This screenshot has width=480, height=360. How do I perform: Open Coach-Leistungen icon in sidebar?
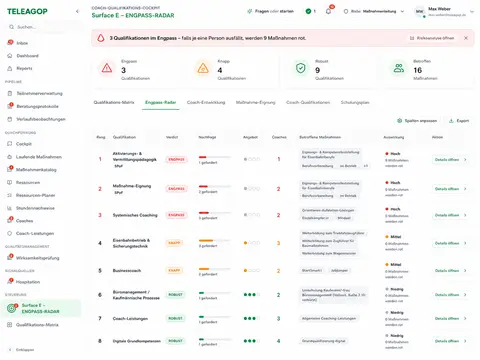tap(9, 233)
